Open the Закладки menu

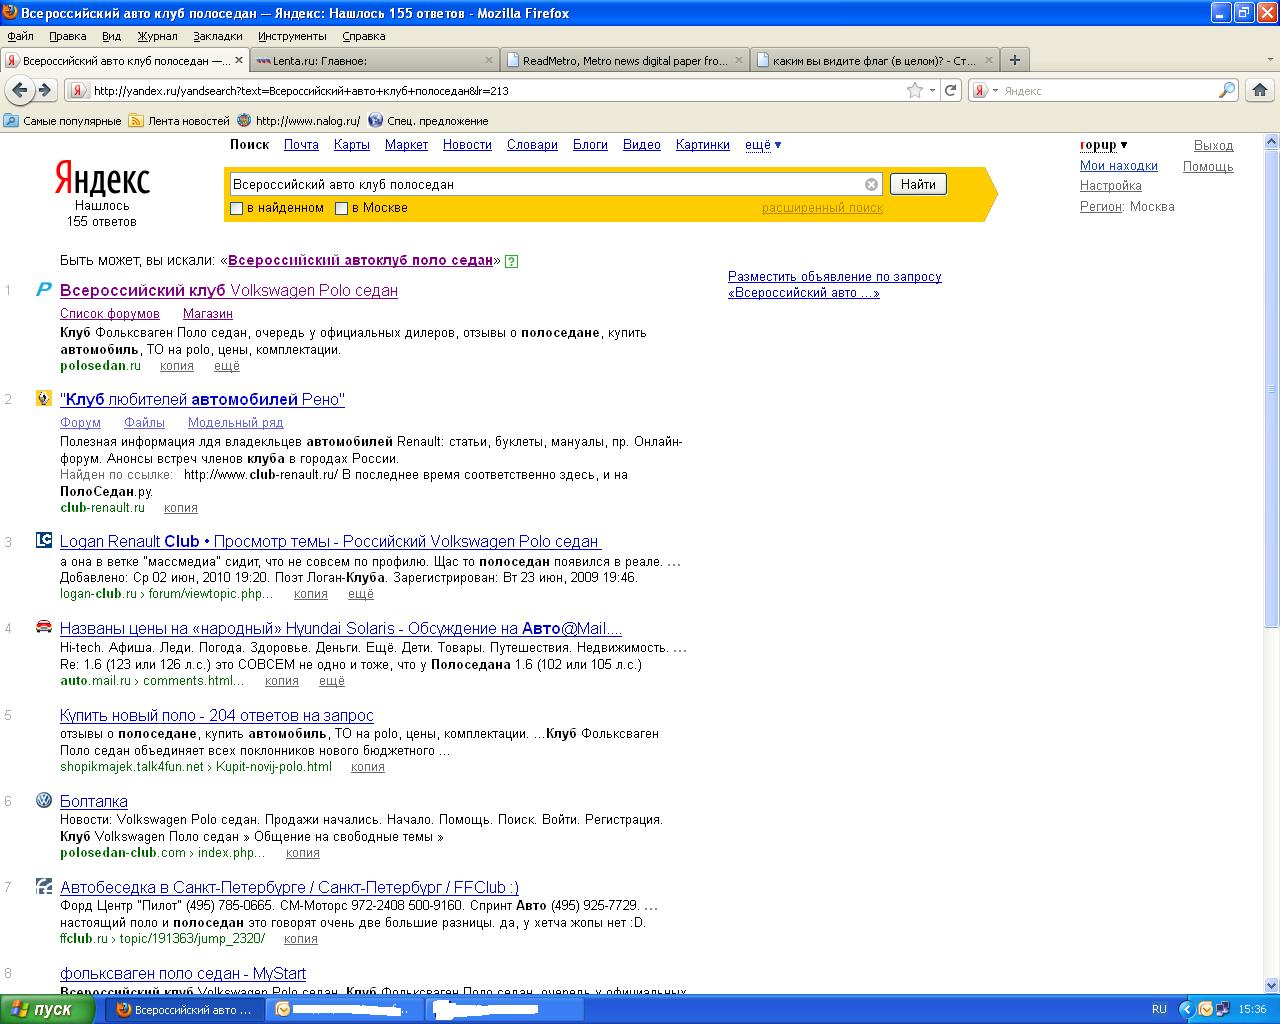tap(217, 36)
